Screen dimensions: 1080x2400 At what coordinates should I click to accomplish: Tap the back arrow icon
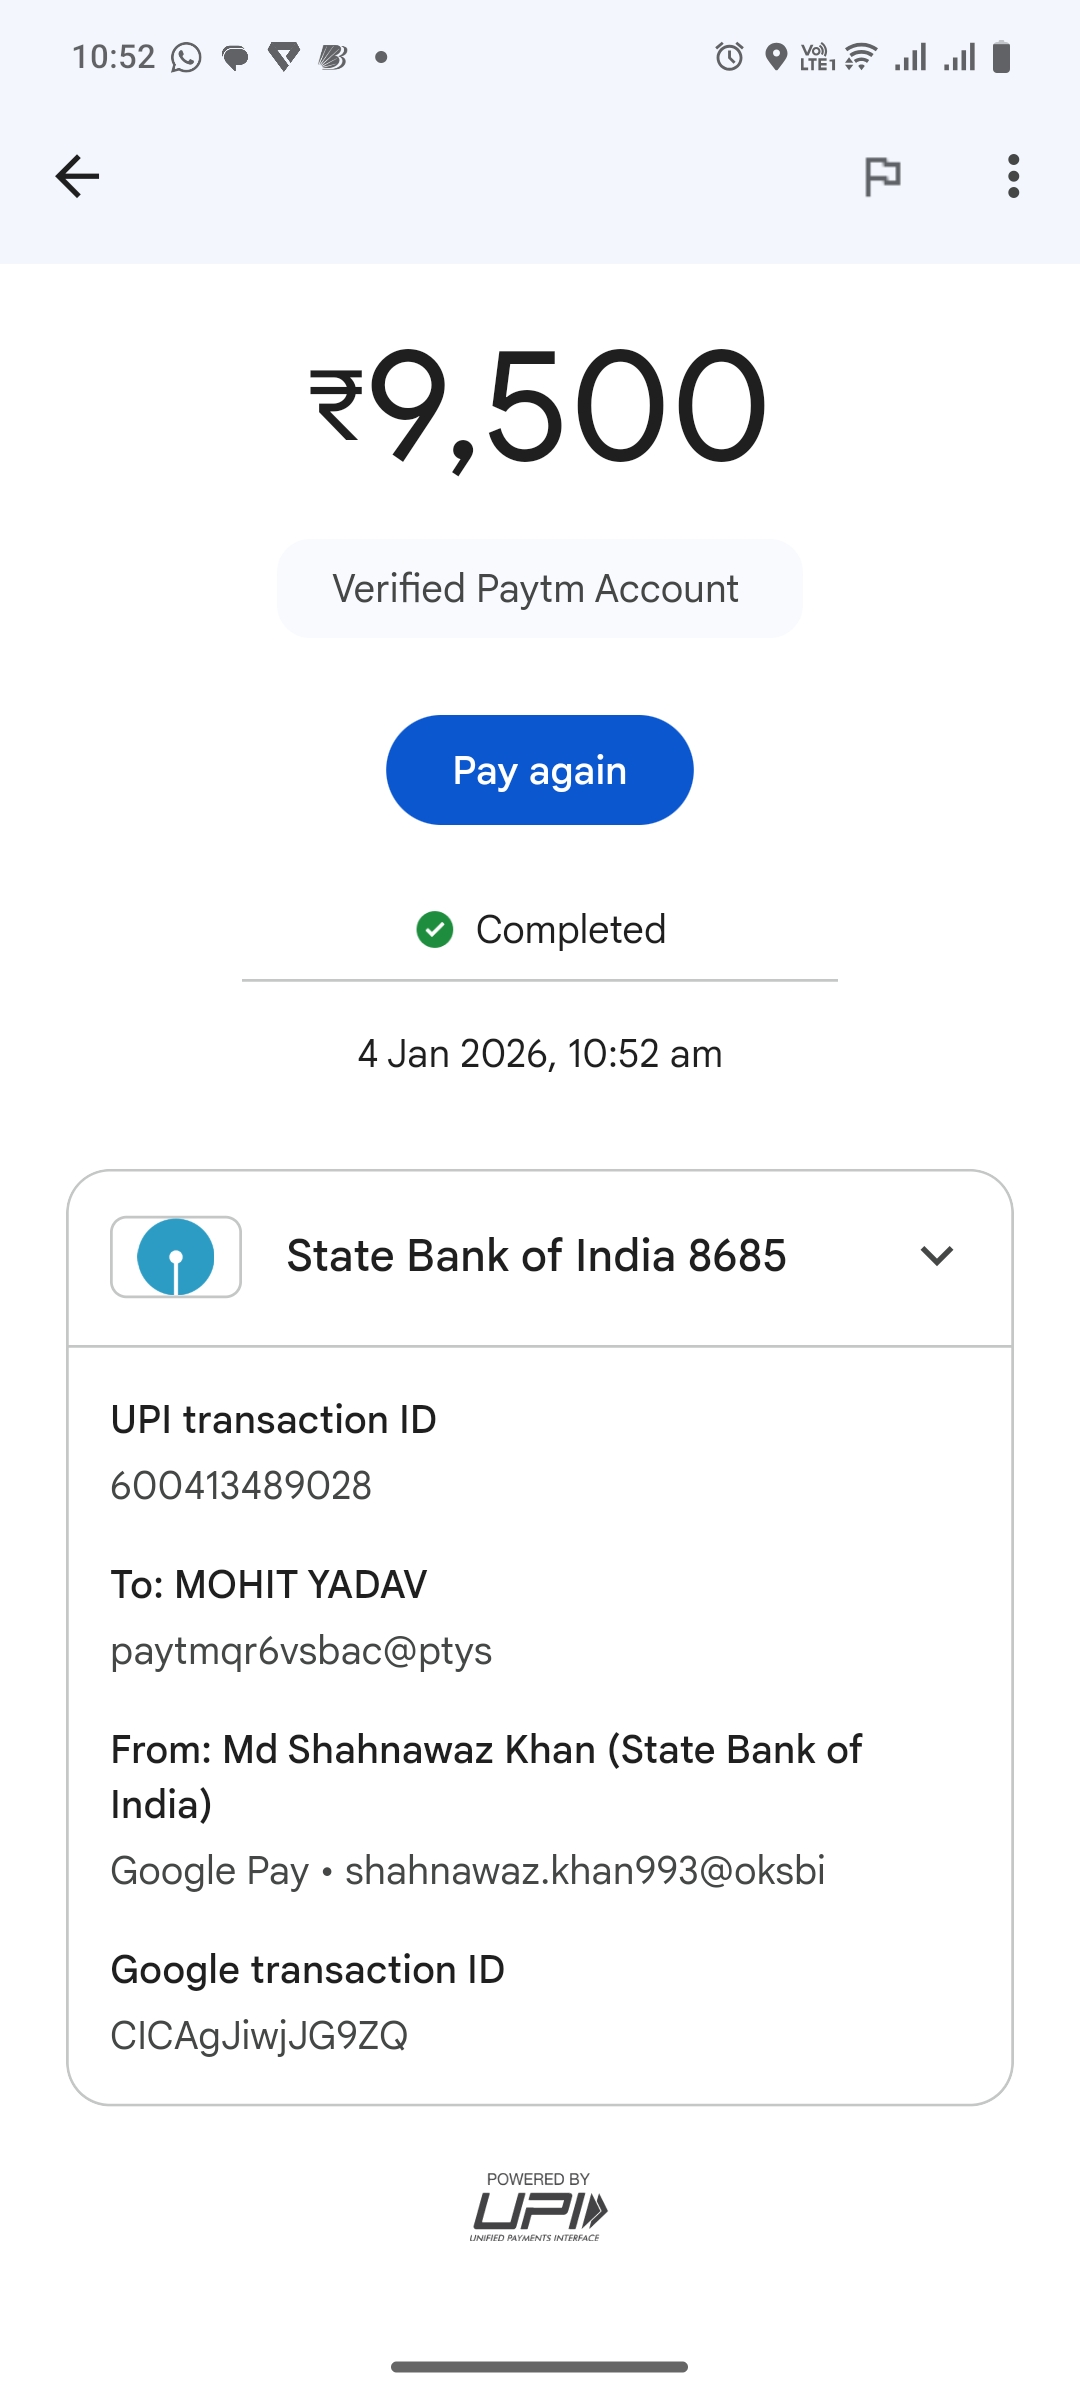(77, 177)
